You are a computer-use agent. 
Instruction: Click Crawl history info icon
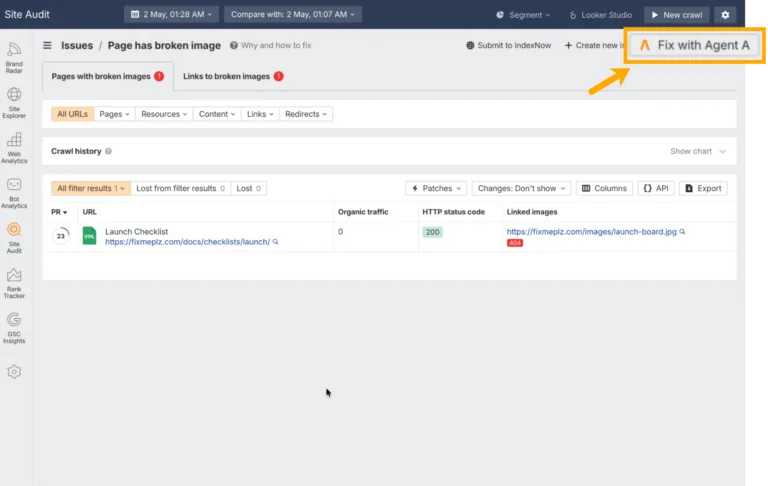click(x=108, y=151)
